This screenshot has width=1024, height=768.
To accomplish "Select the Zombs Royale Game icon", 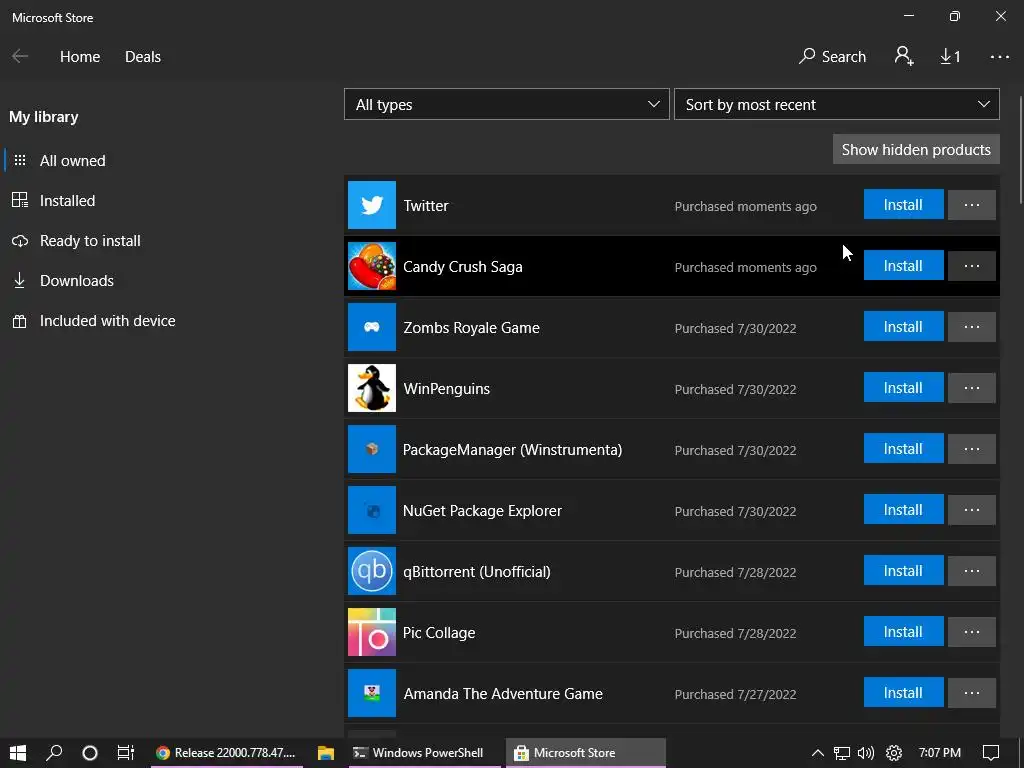I will coord(372,327).
